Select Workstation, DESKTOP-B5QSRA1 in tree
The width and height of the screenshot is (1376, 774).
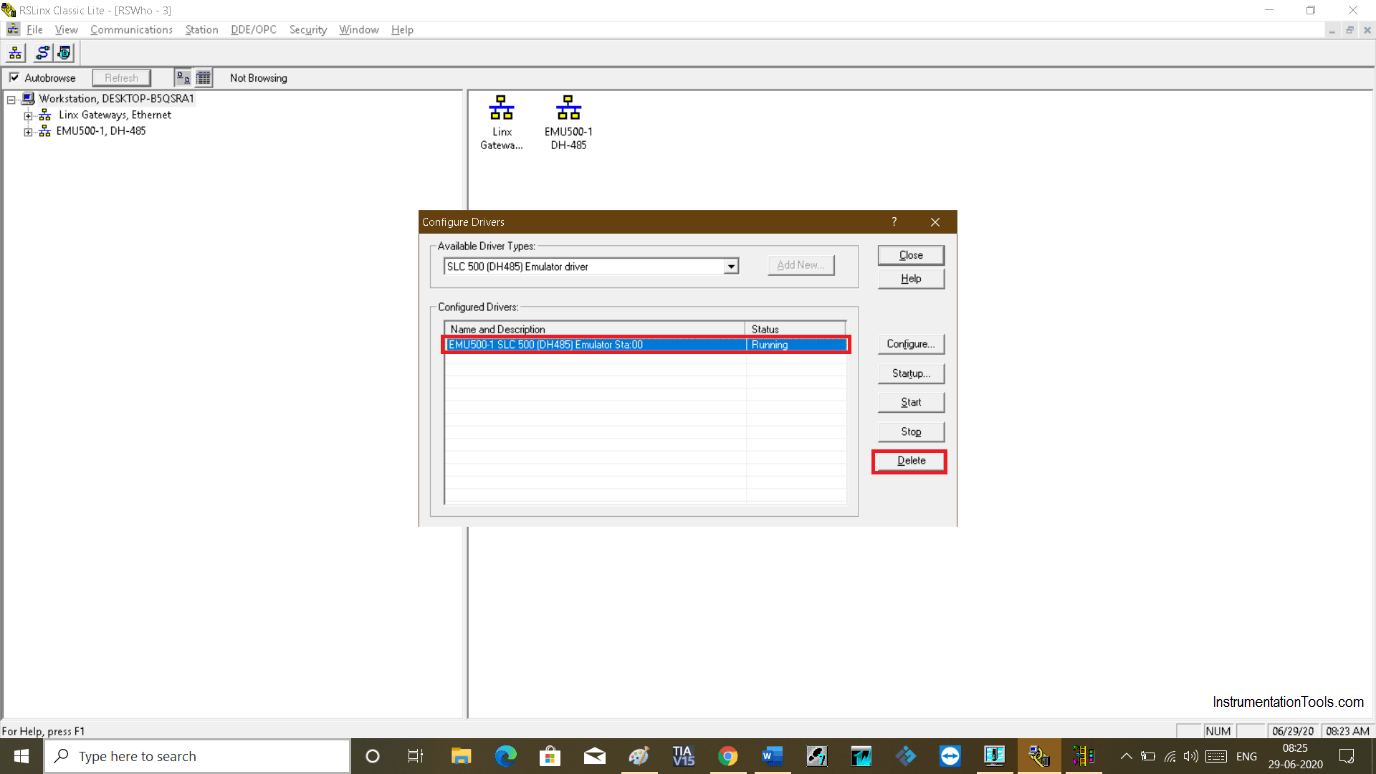click(x=116, y=99)
